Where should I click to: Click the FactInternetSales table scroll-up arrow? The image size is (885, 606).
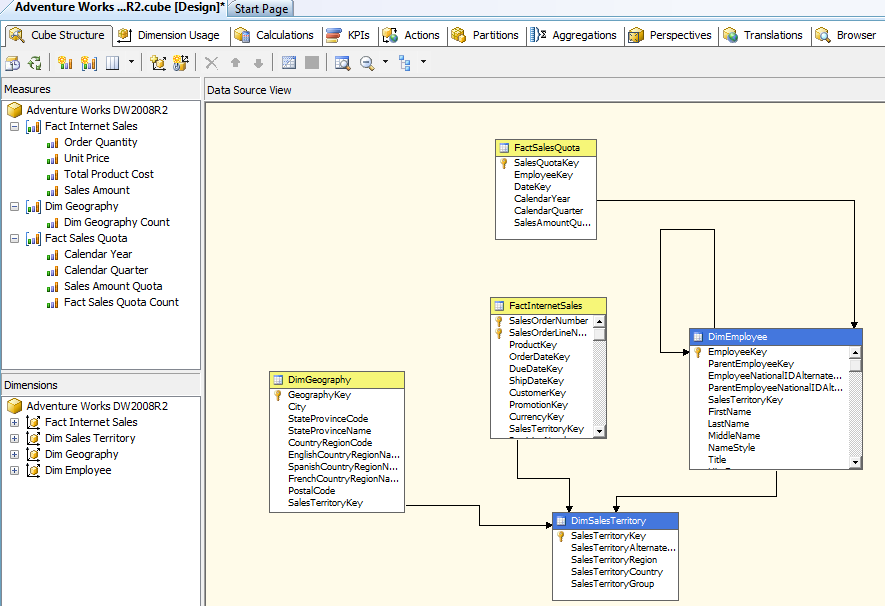pos(599,321)
